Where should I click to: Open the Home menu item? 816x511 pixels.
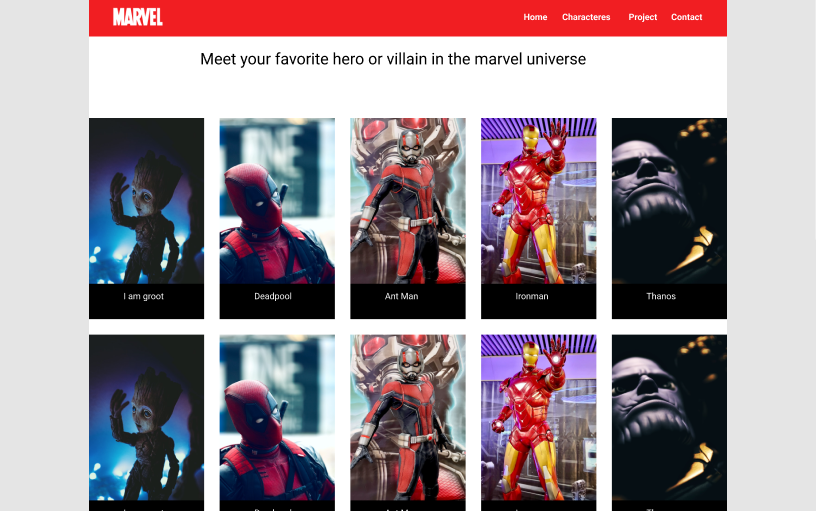coord(535,17)
